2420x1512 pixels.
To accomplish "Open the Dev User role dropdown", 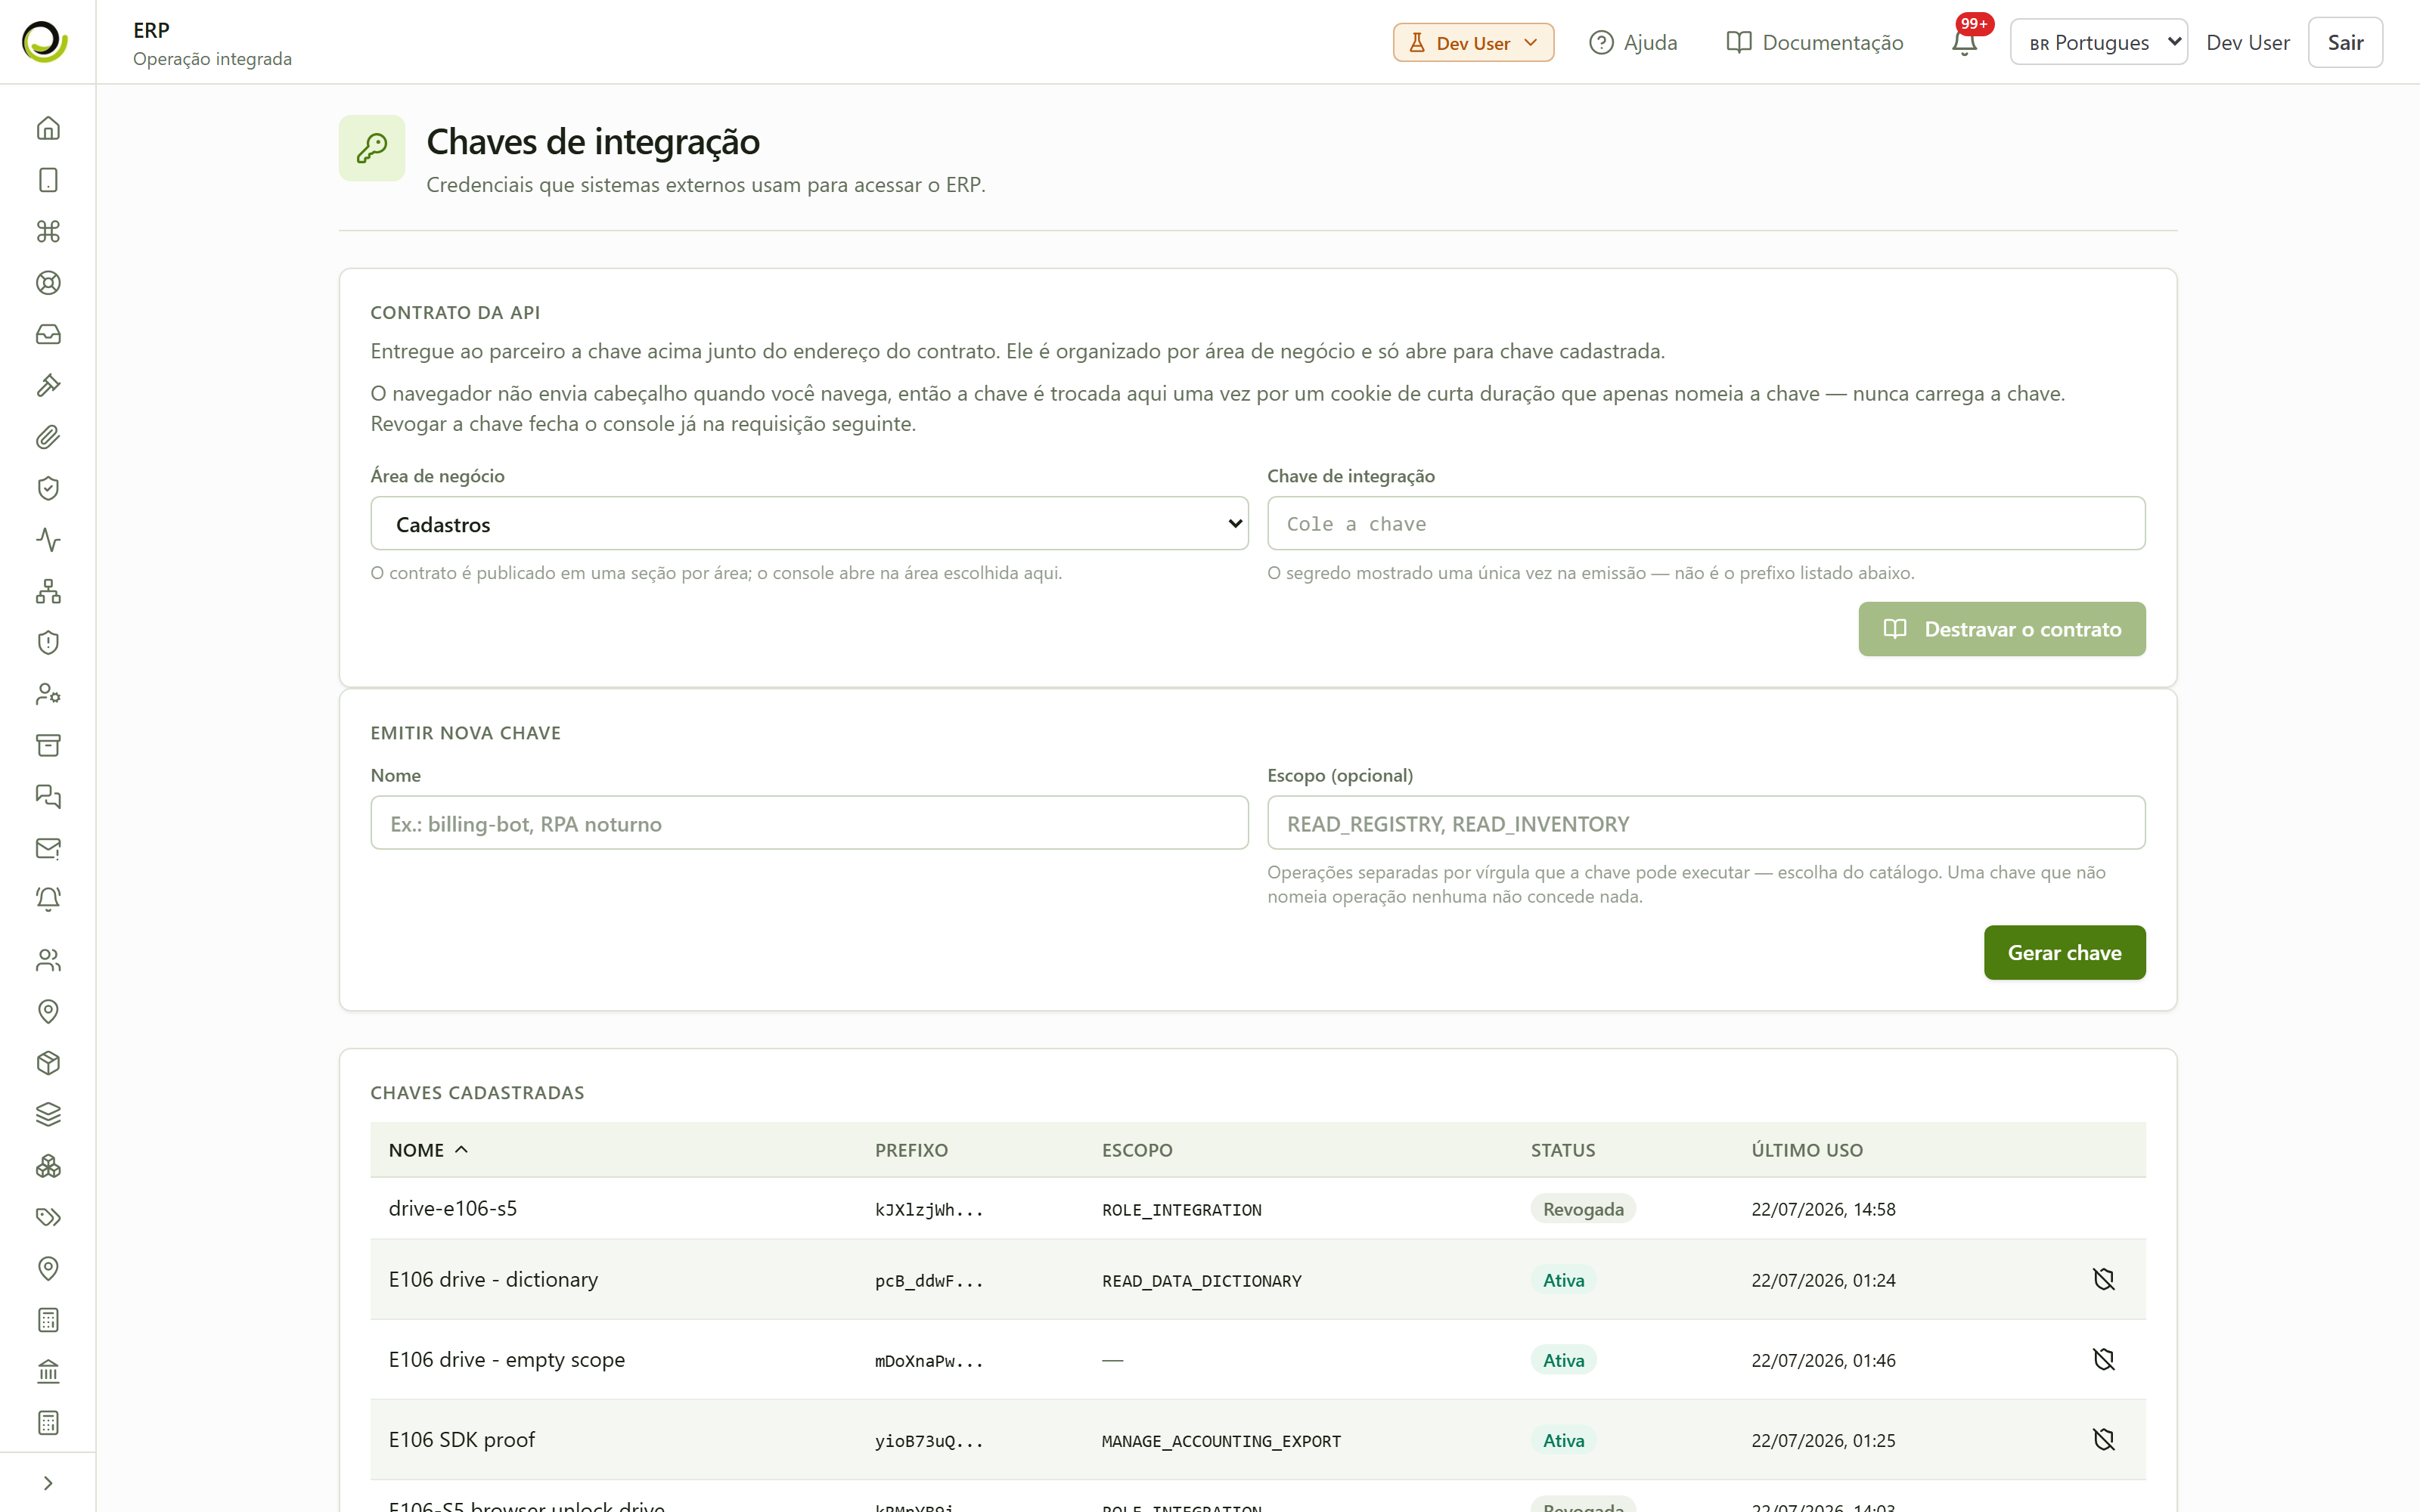I will click(x=1473, y=42).
